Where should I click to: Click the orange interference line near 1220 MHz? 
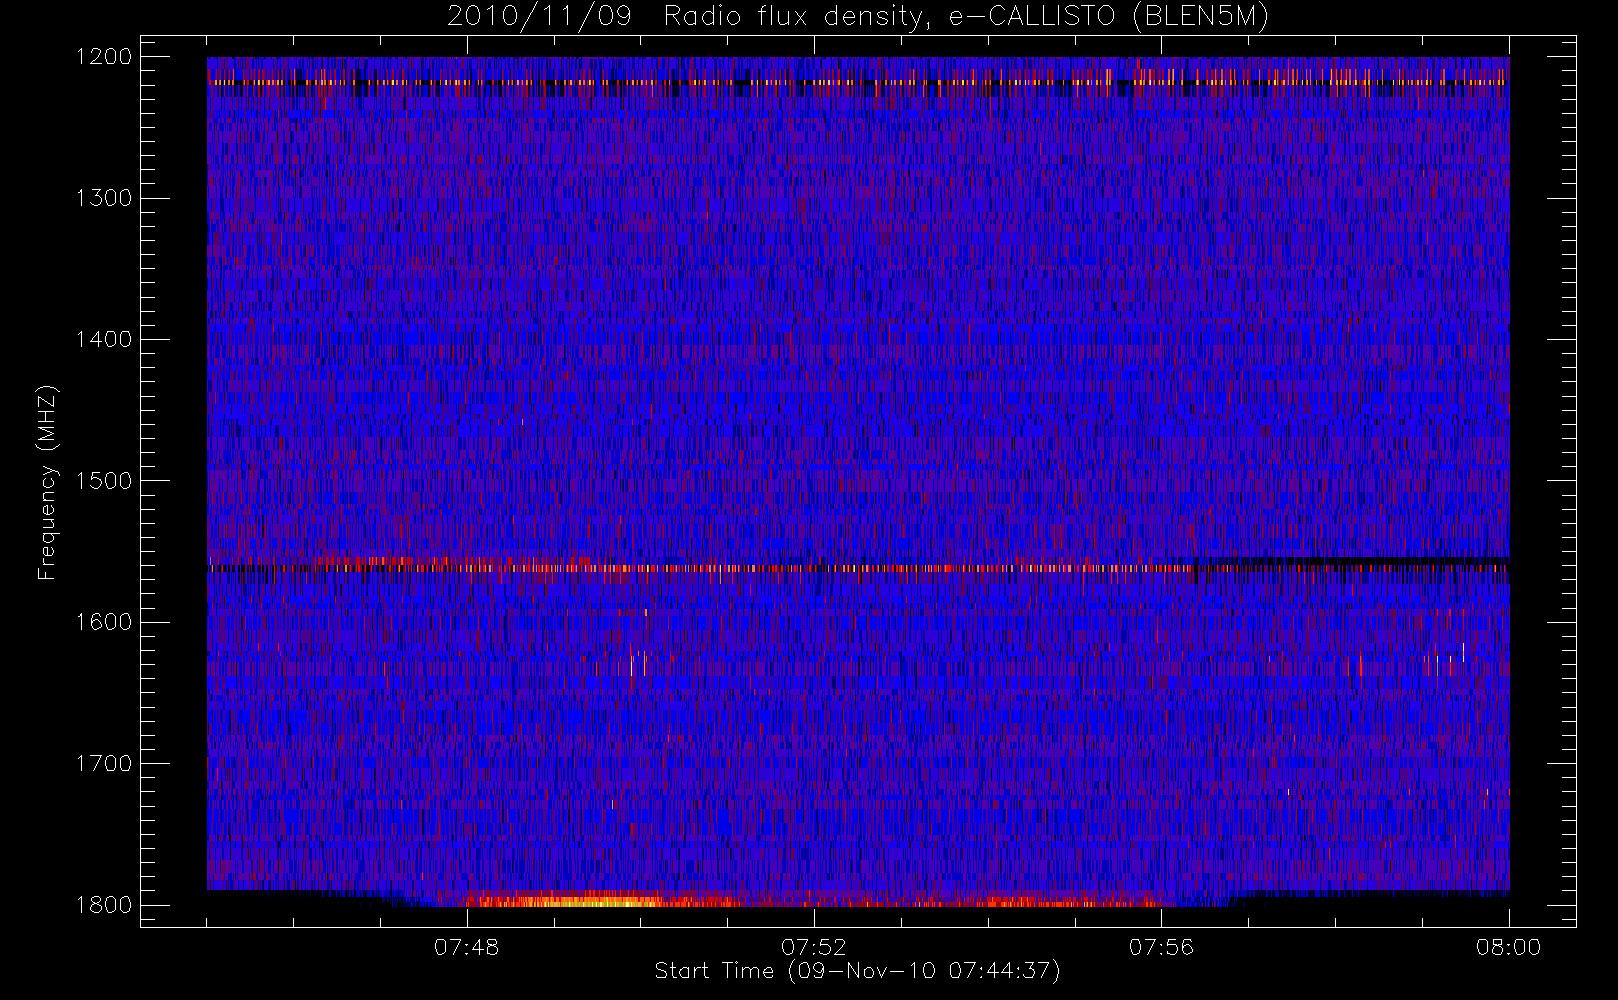coord(858,82)
